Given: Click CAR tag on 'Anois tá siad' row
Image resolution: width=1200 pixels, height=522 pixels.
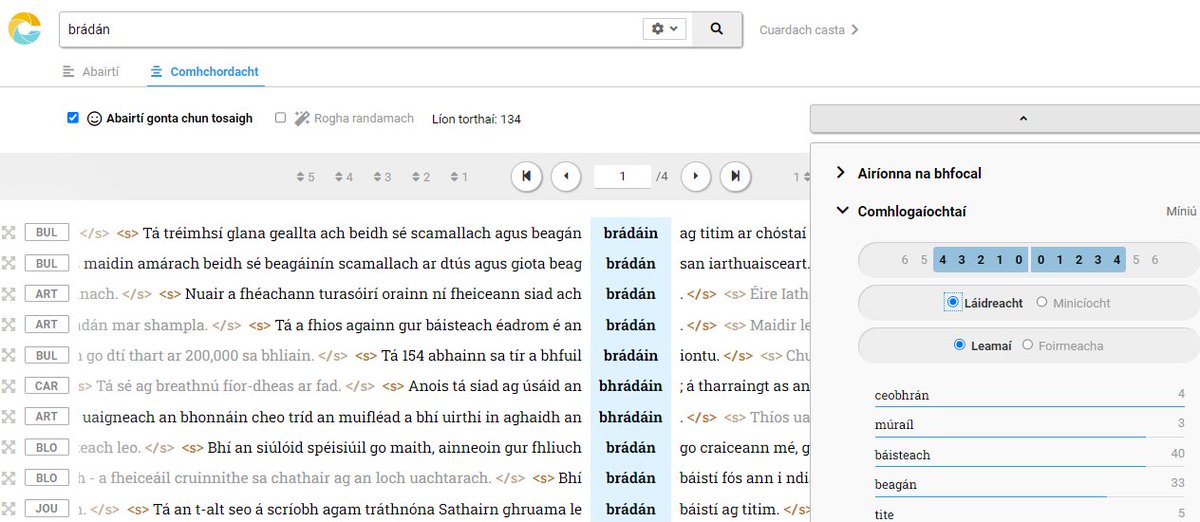Looking at the screenshot, I should pyautogui.click(x=47, y=386).
